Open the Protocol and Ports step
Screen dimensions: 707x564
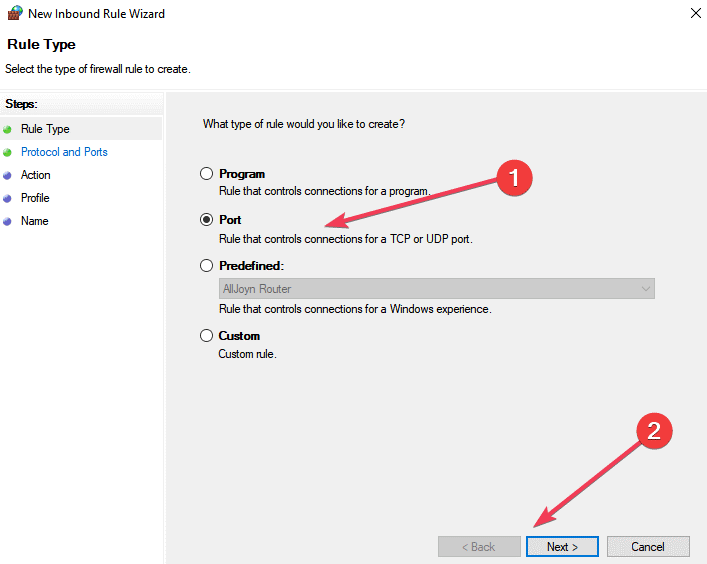pos(64,152)
